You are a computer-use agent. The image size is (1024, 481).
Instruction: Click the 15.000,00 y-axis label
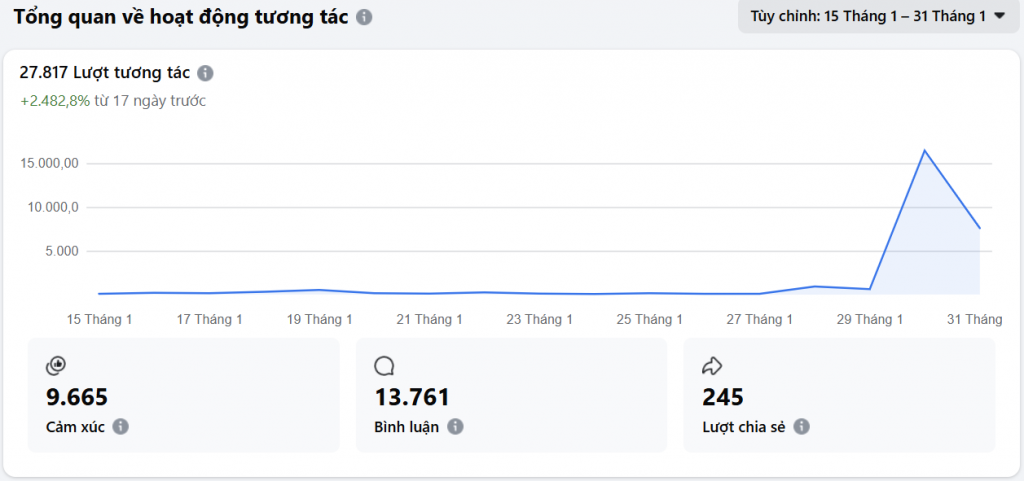pyautogui.click(x=49, y=164)
